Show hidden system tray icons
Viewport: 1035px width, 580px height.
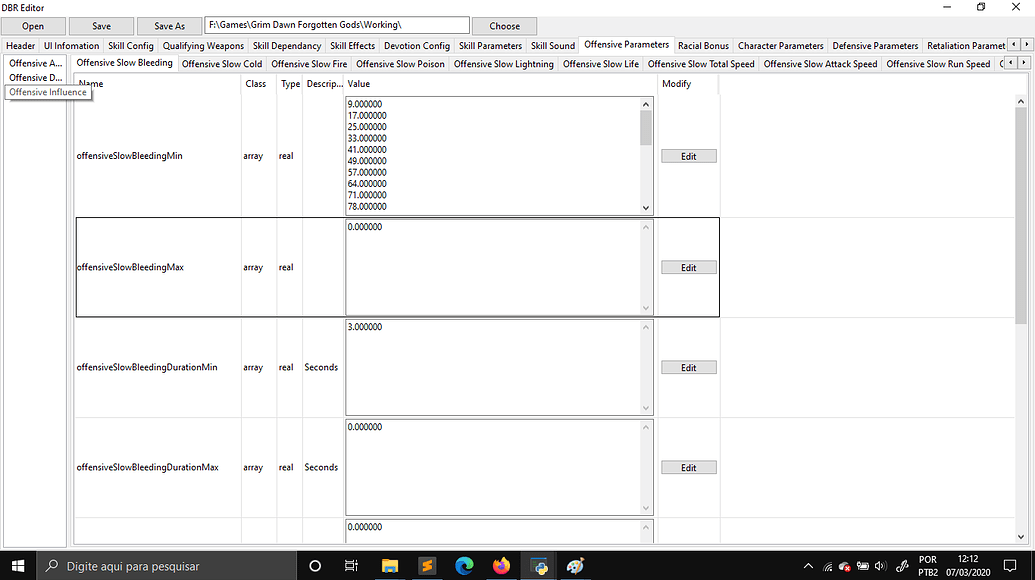click(807, 566)
